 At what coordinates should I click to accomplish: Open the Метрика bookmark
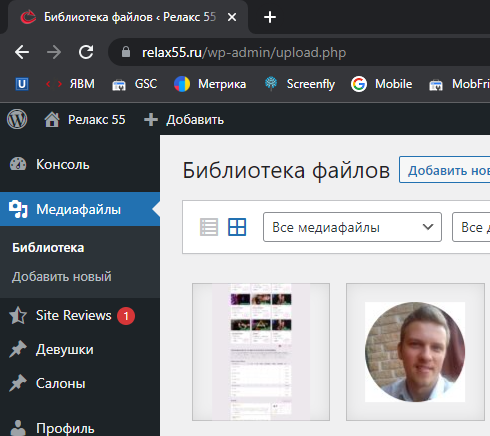pos(210,84)
